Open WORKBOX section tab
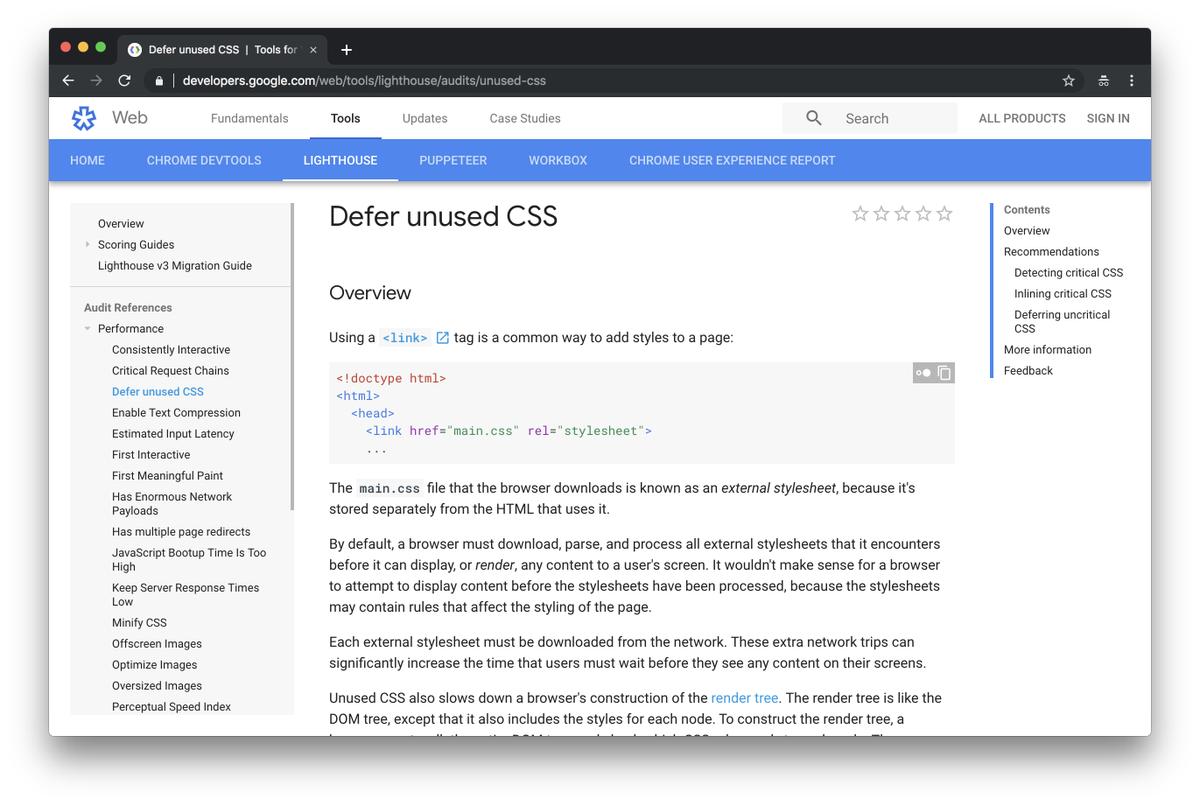 point(558,160)
